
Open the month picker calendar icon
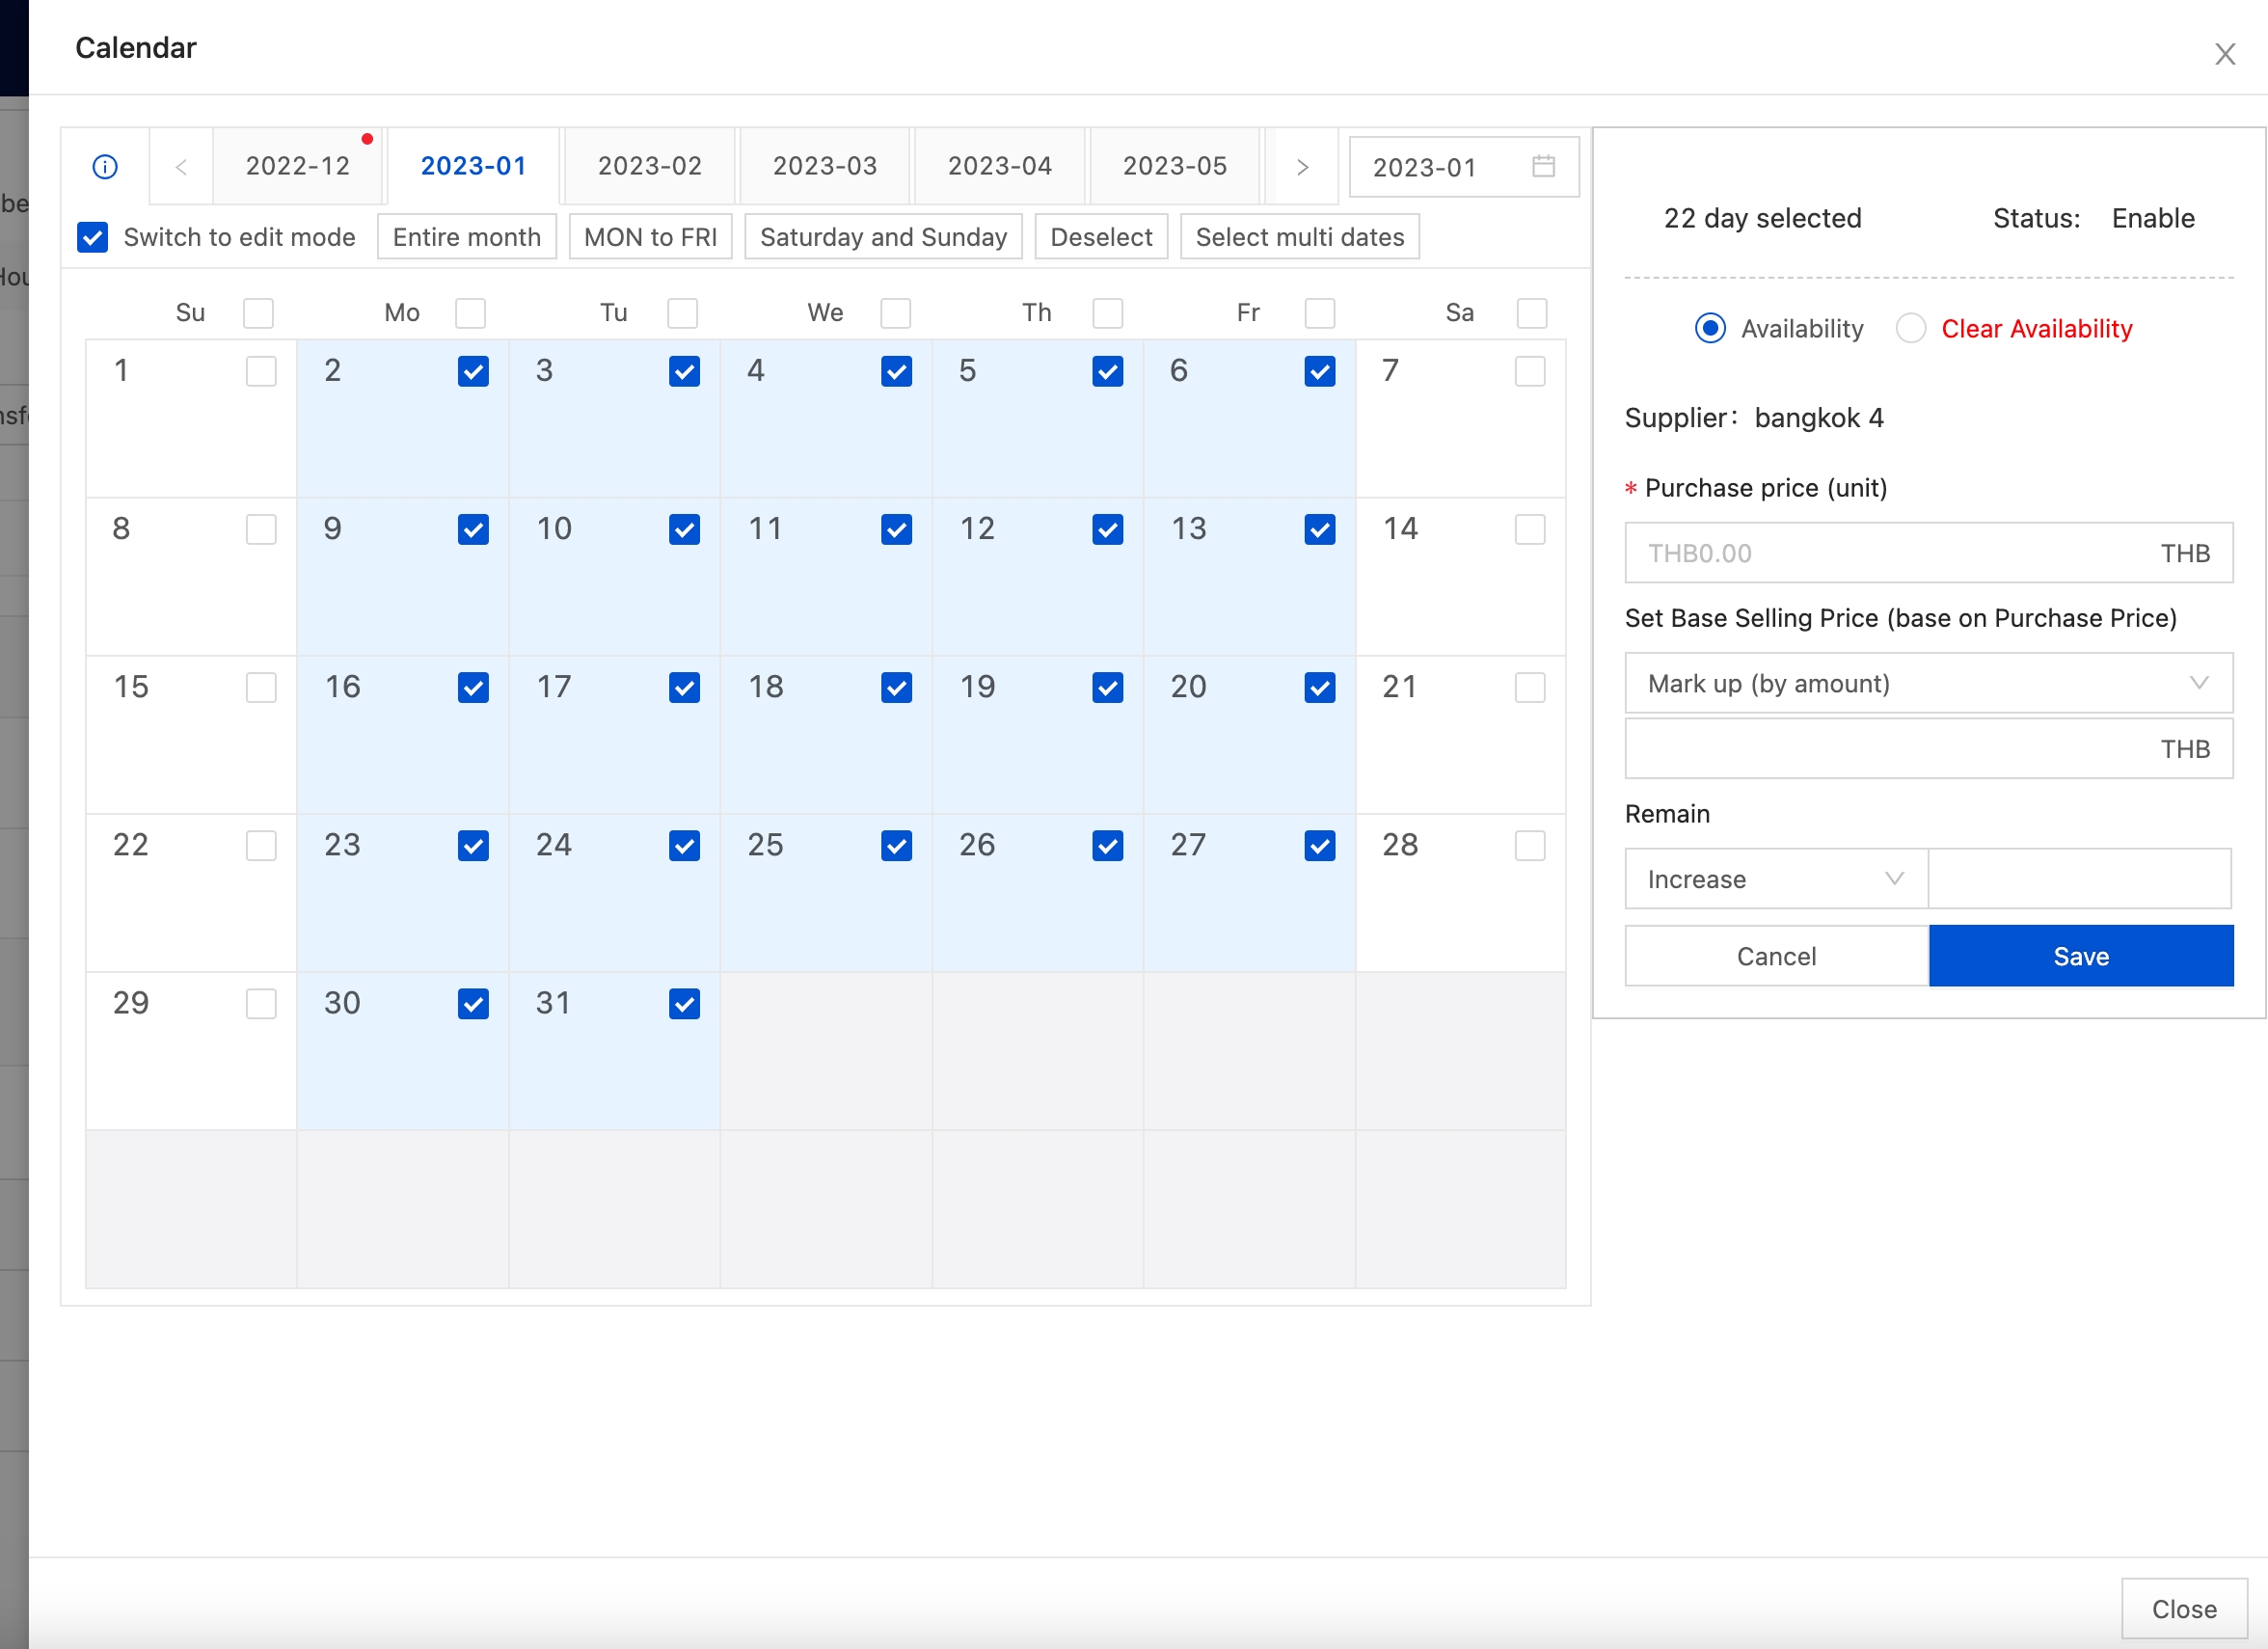coord(1543,166)
